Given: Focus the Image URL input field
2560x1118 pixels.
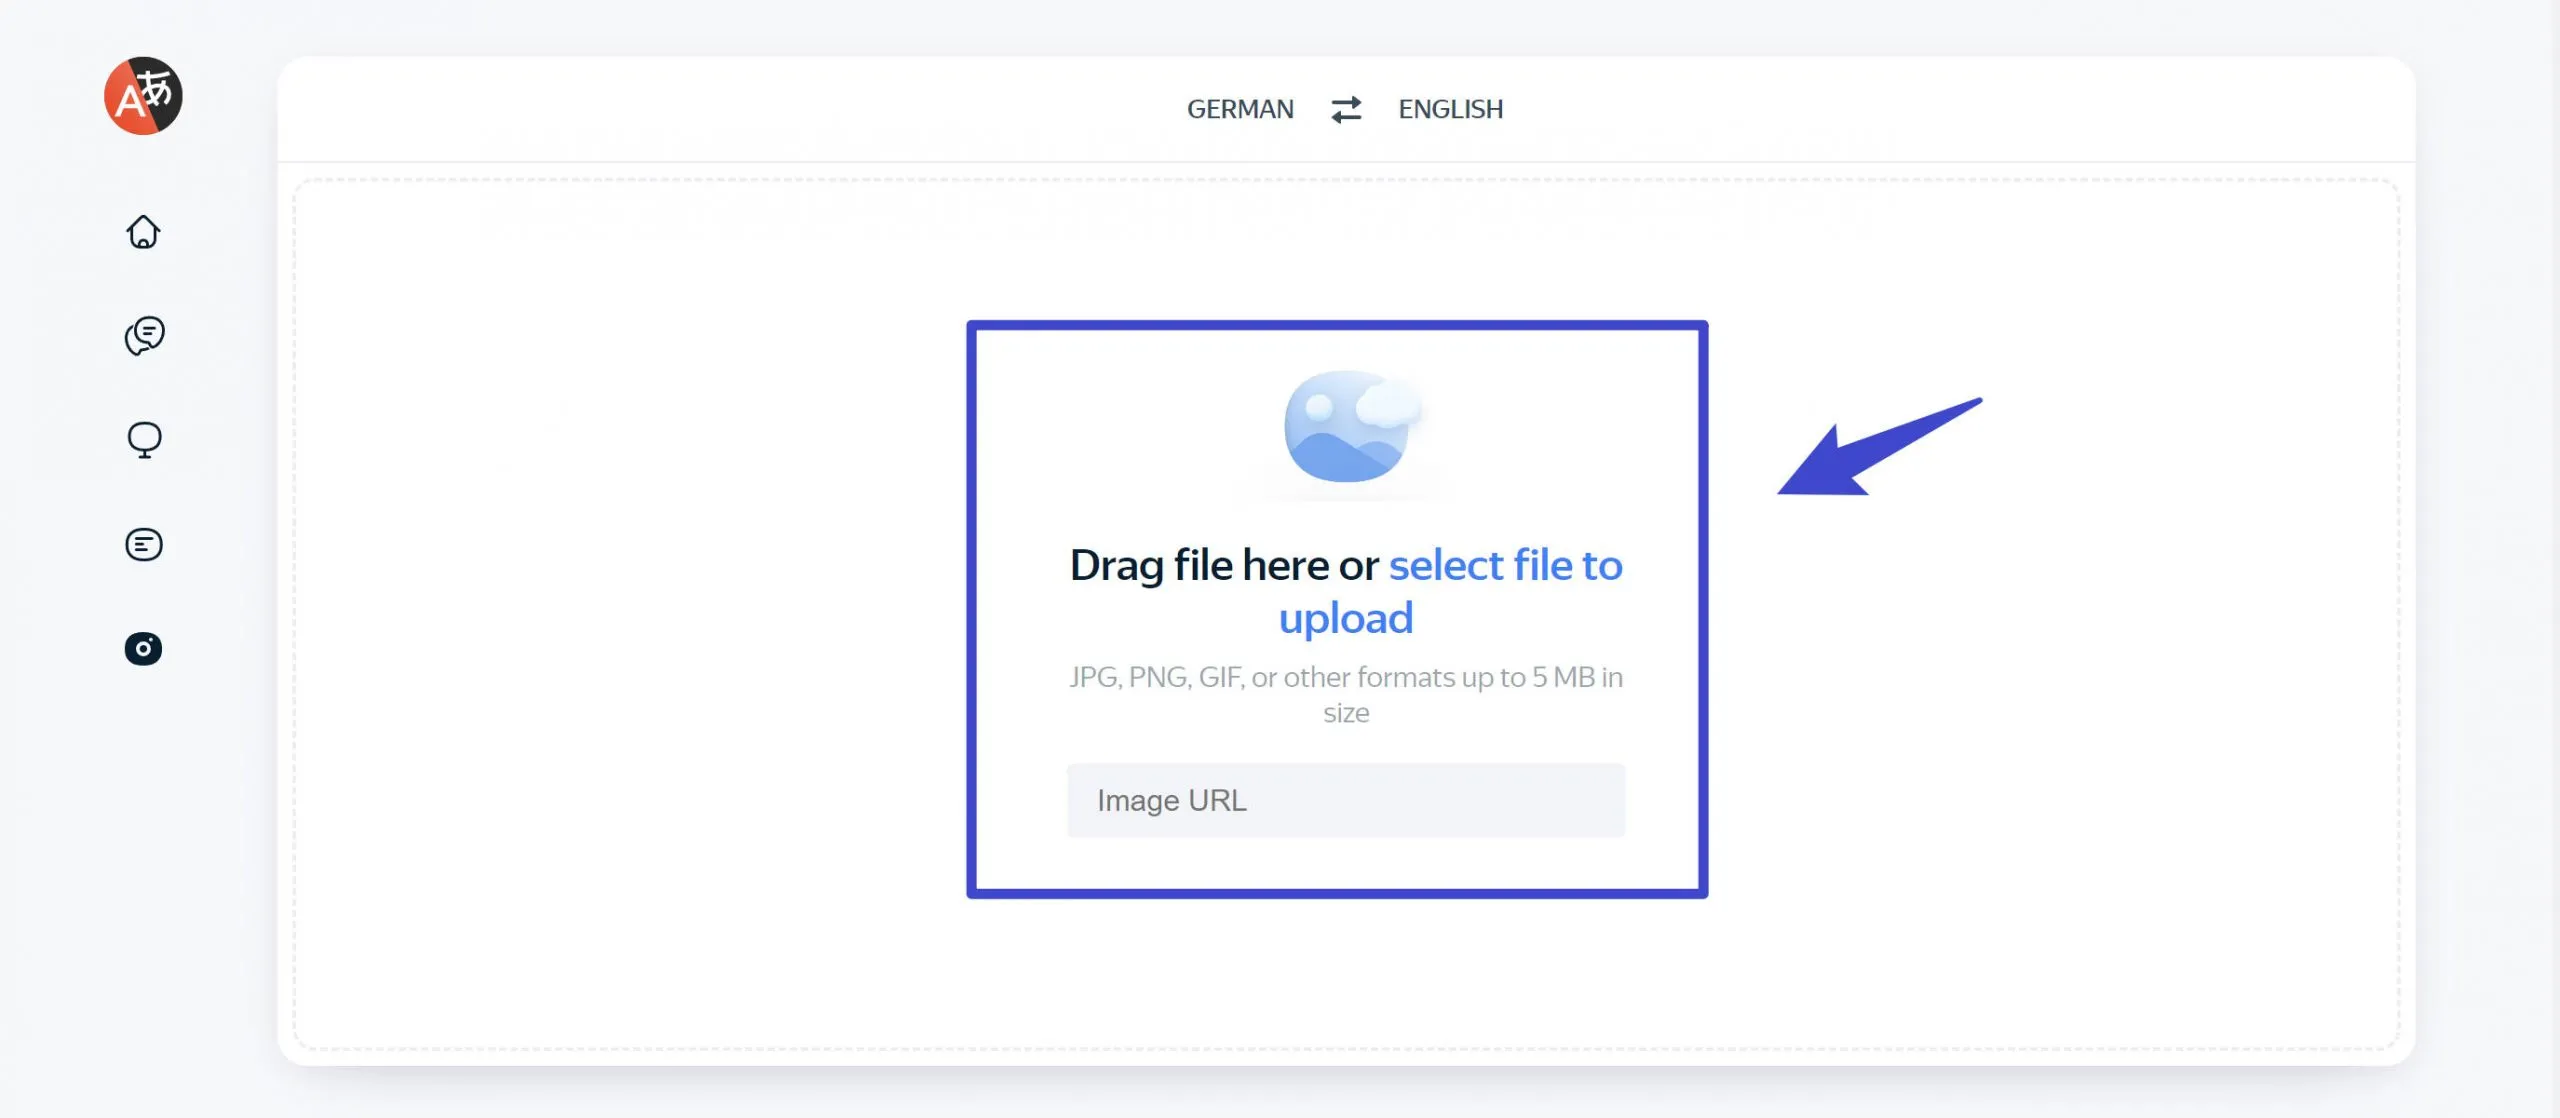Looking at the screenshot, I should click(1346, 801).
